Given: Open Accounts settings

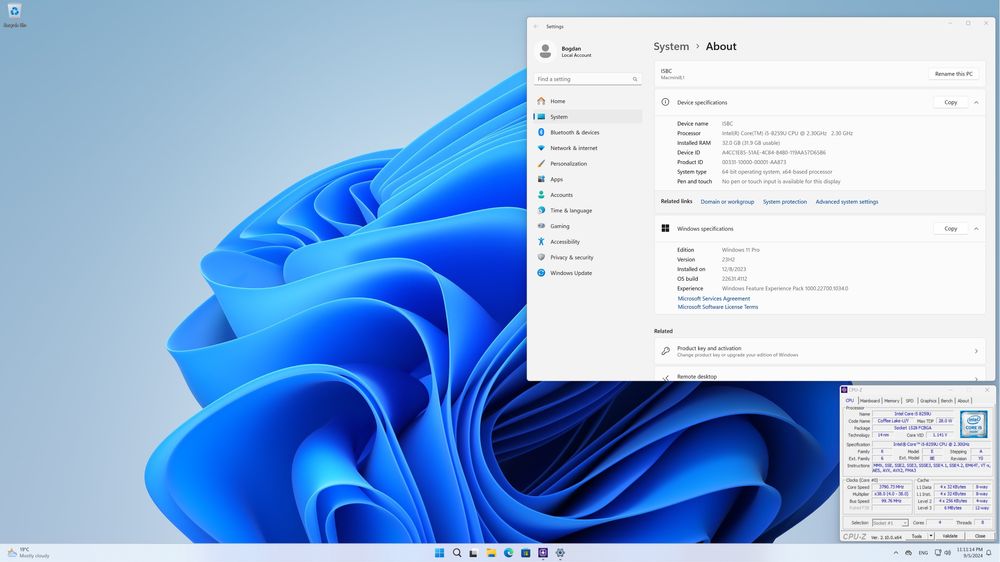Looking at the screenshot, I should [x=587, y=195].
